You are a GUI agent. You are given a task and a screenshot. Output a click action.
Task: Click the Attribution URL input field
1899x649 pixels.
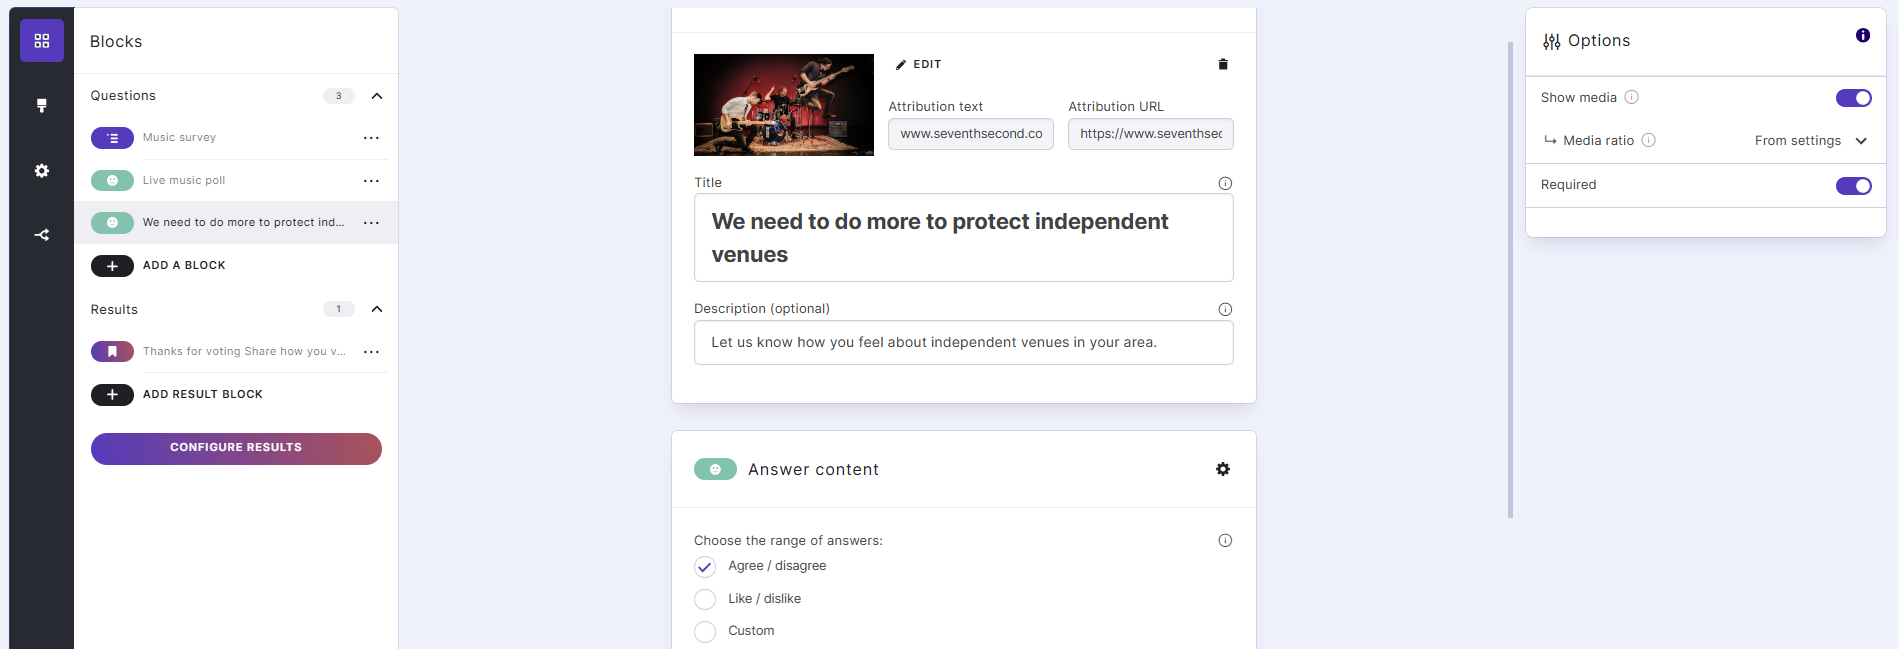coord(1150,134)
